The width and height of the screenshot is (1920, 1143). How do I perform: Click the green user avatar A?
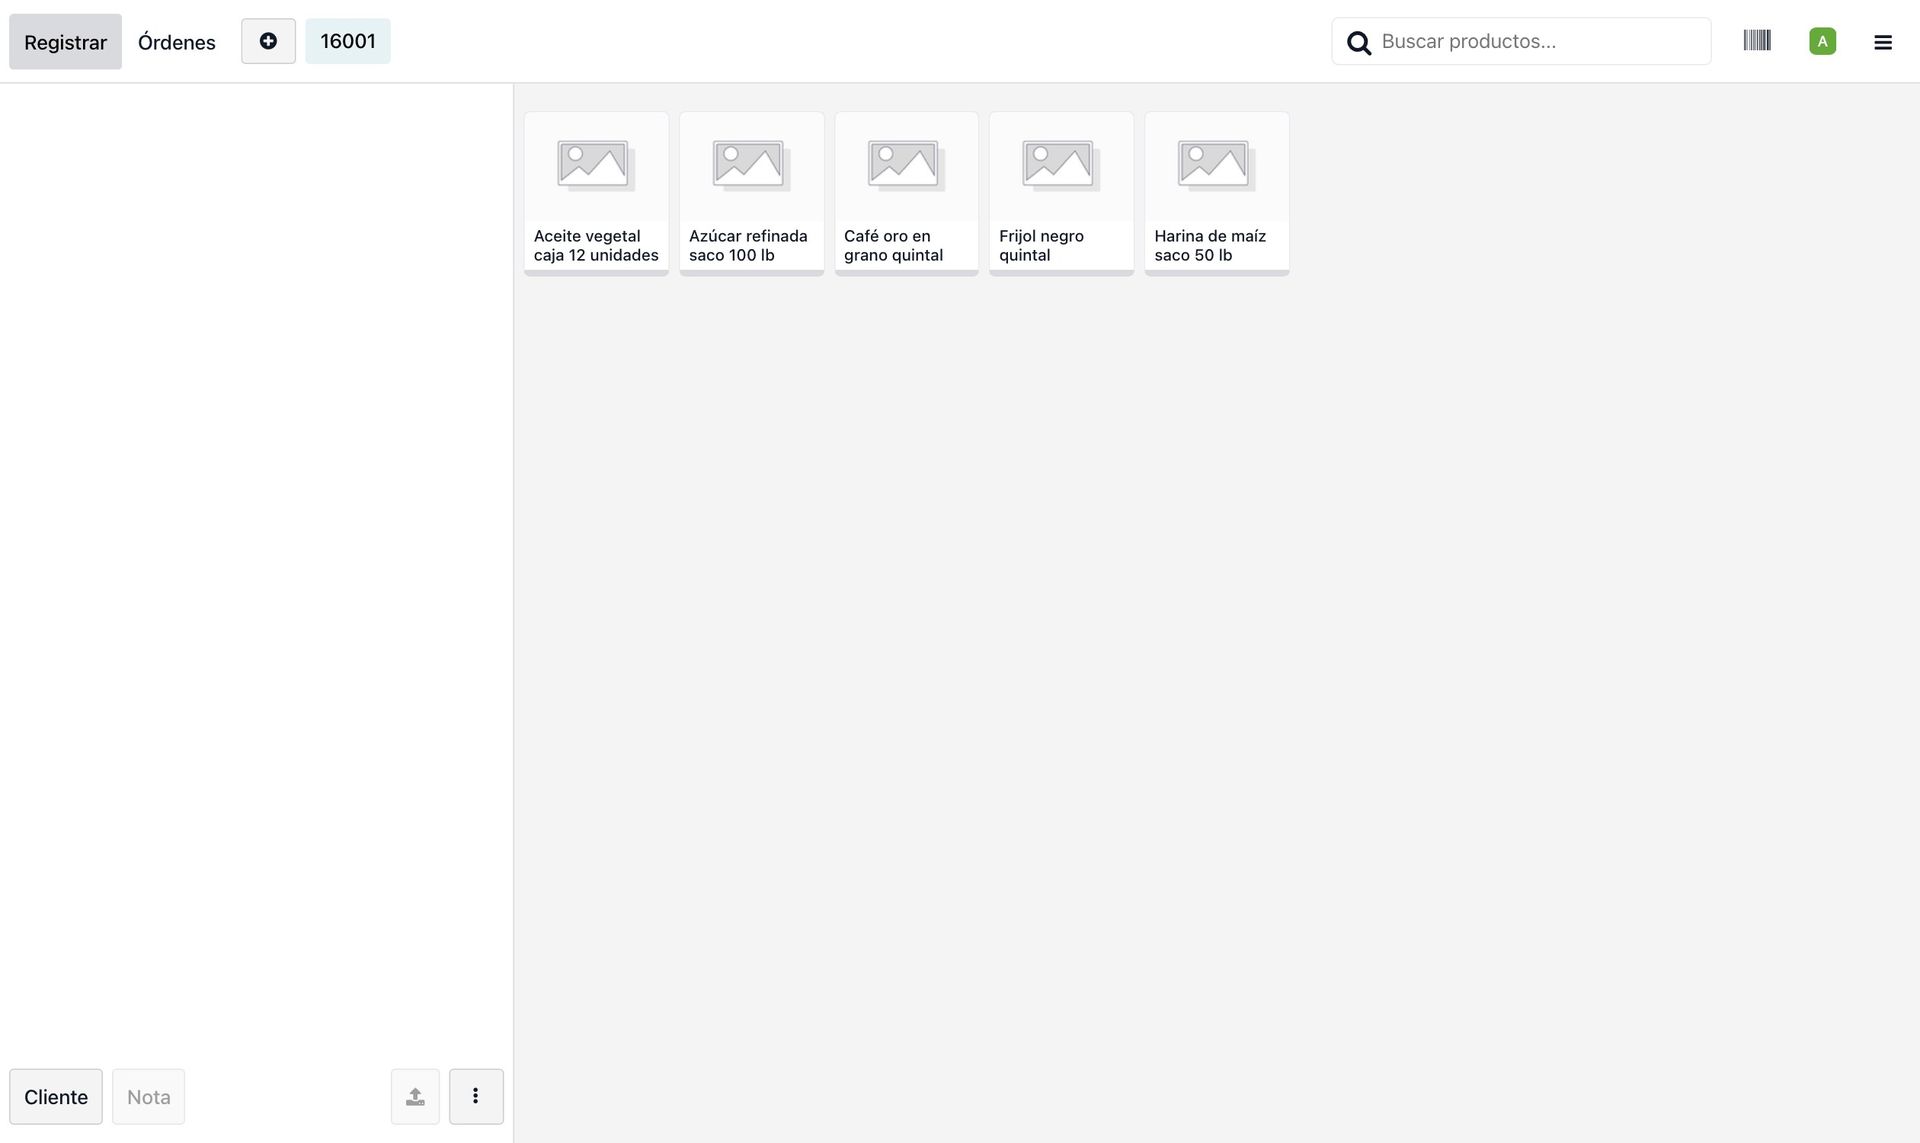(x=1822, y=41)
